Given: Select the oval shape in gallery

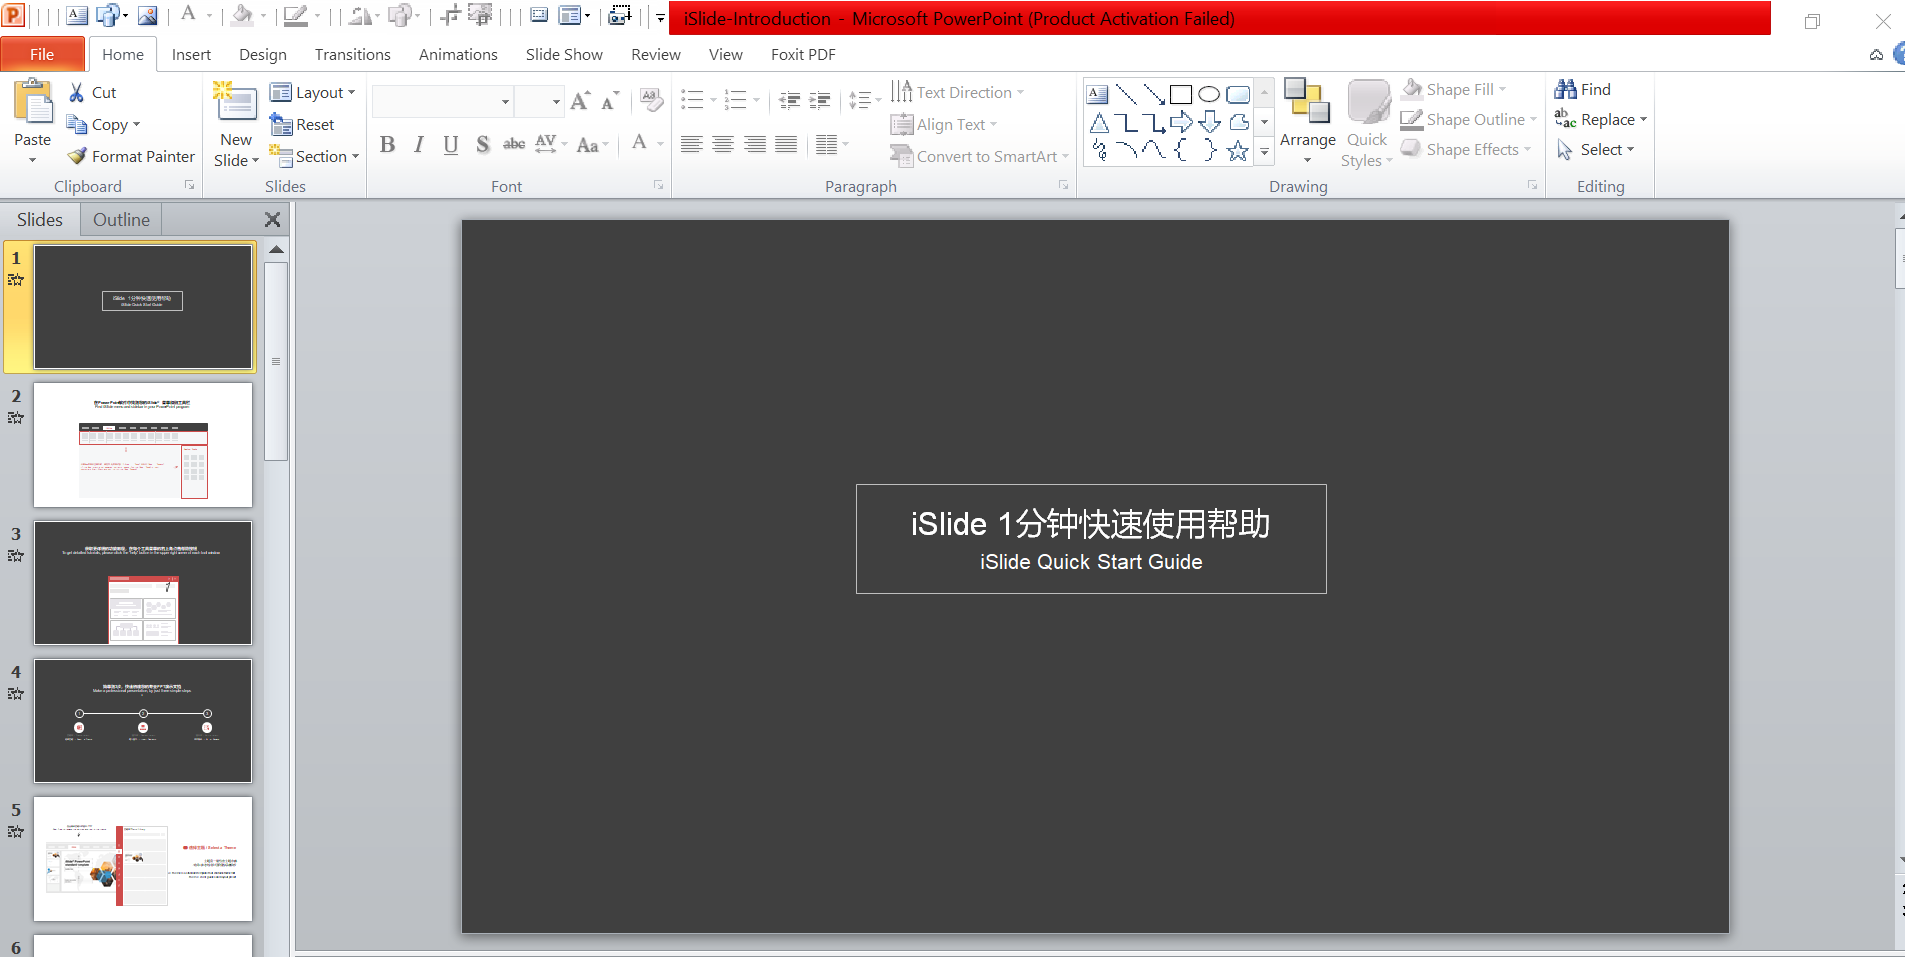Looking at the screenshot, I should pos(1209,94).
